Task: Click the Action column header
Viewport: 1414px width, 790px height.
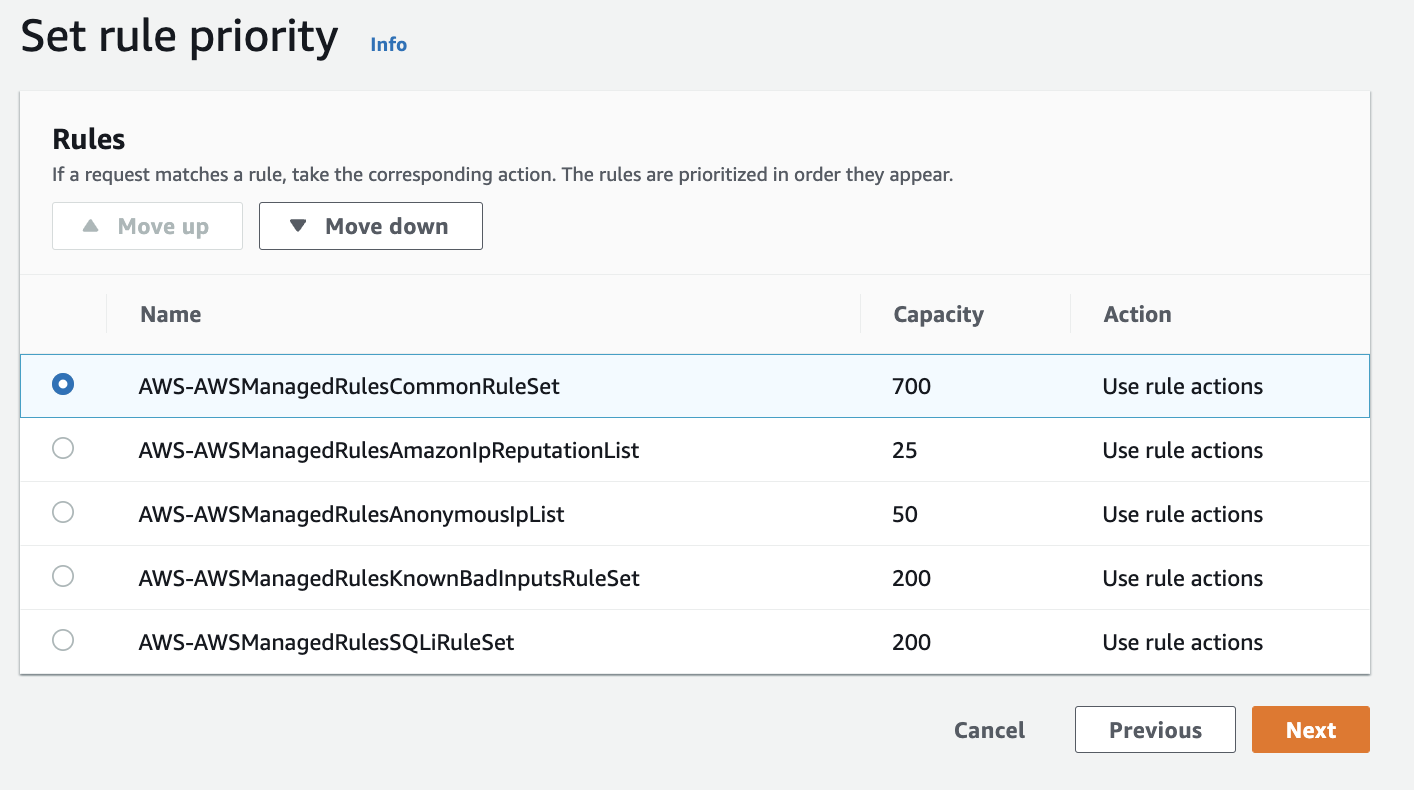Action: (x=1137, y=314)
